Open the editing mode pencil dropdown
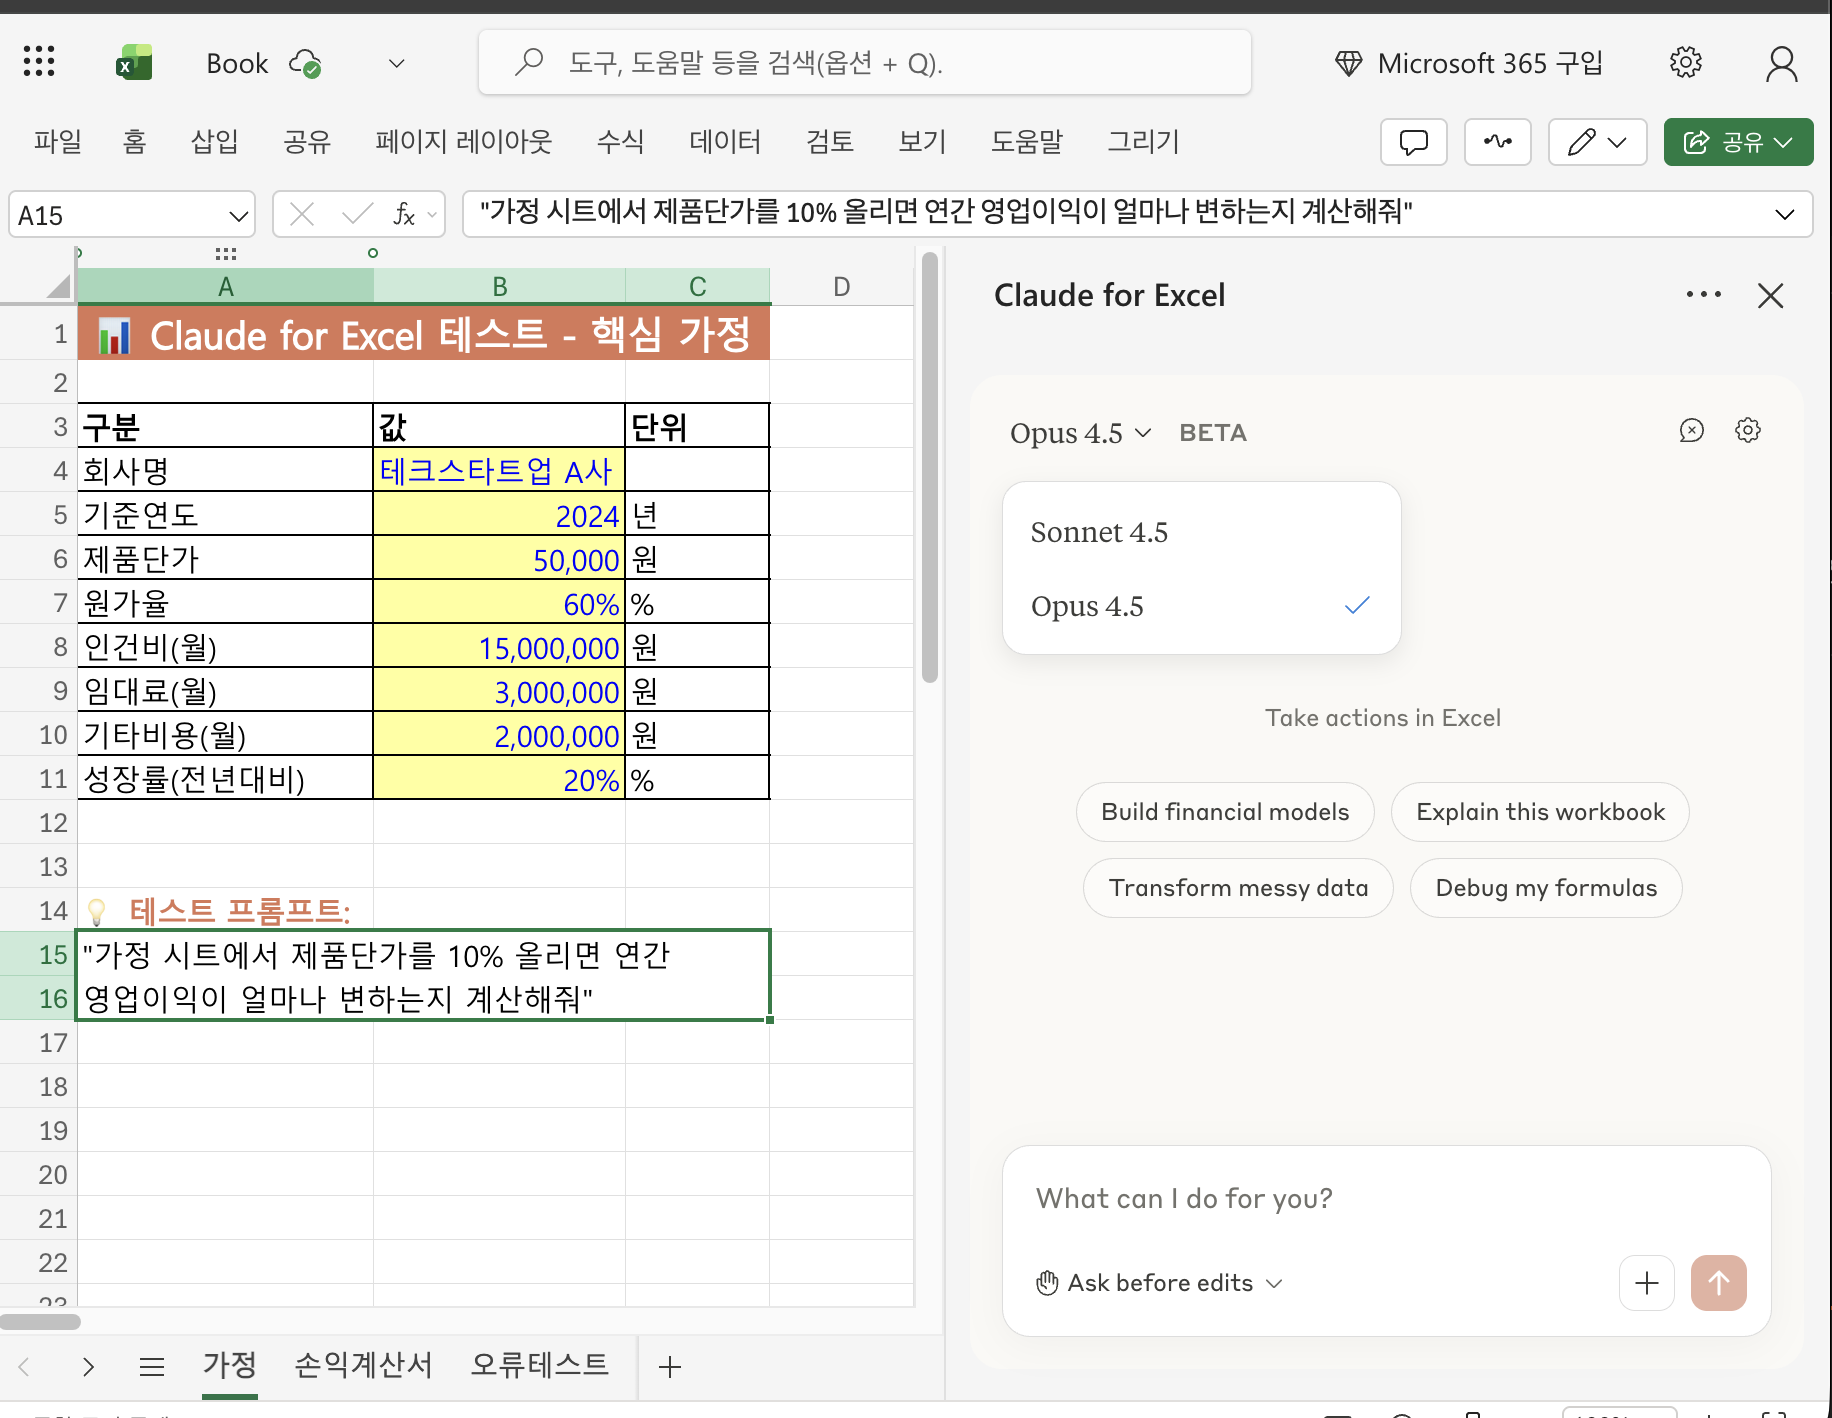The height and width of the screenshot is (1418, 1832). tap(1598, 142)
